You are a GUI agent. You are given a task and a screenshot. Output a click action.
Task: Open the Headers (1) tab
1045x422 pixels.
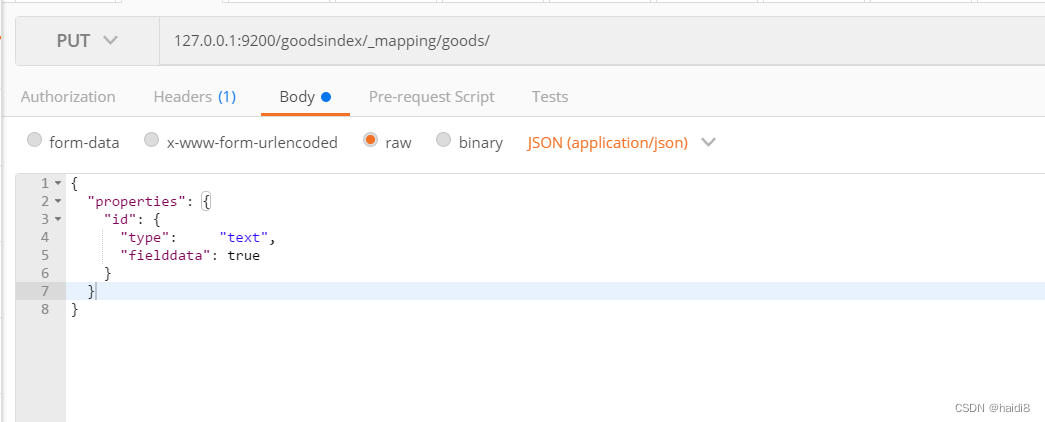point(194,97)
